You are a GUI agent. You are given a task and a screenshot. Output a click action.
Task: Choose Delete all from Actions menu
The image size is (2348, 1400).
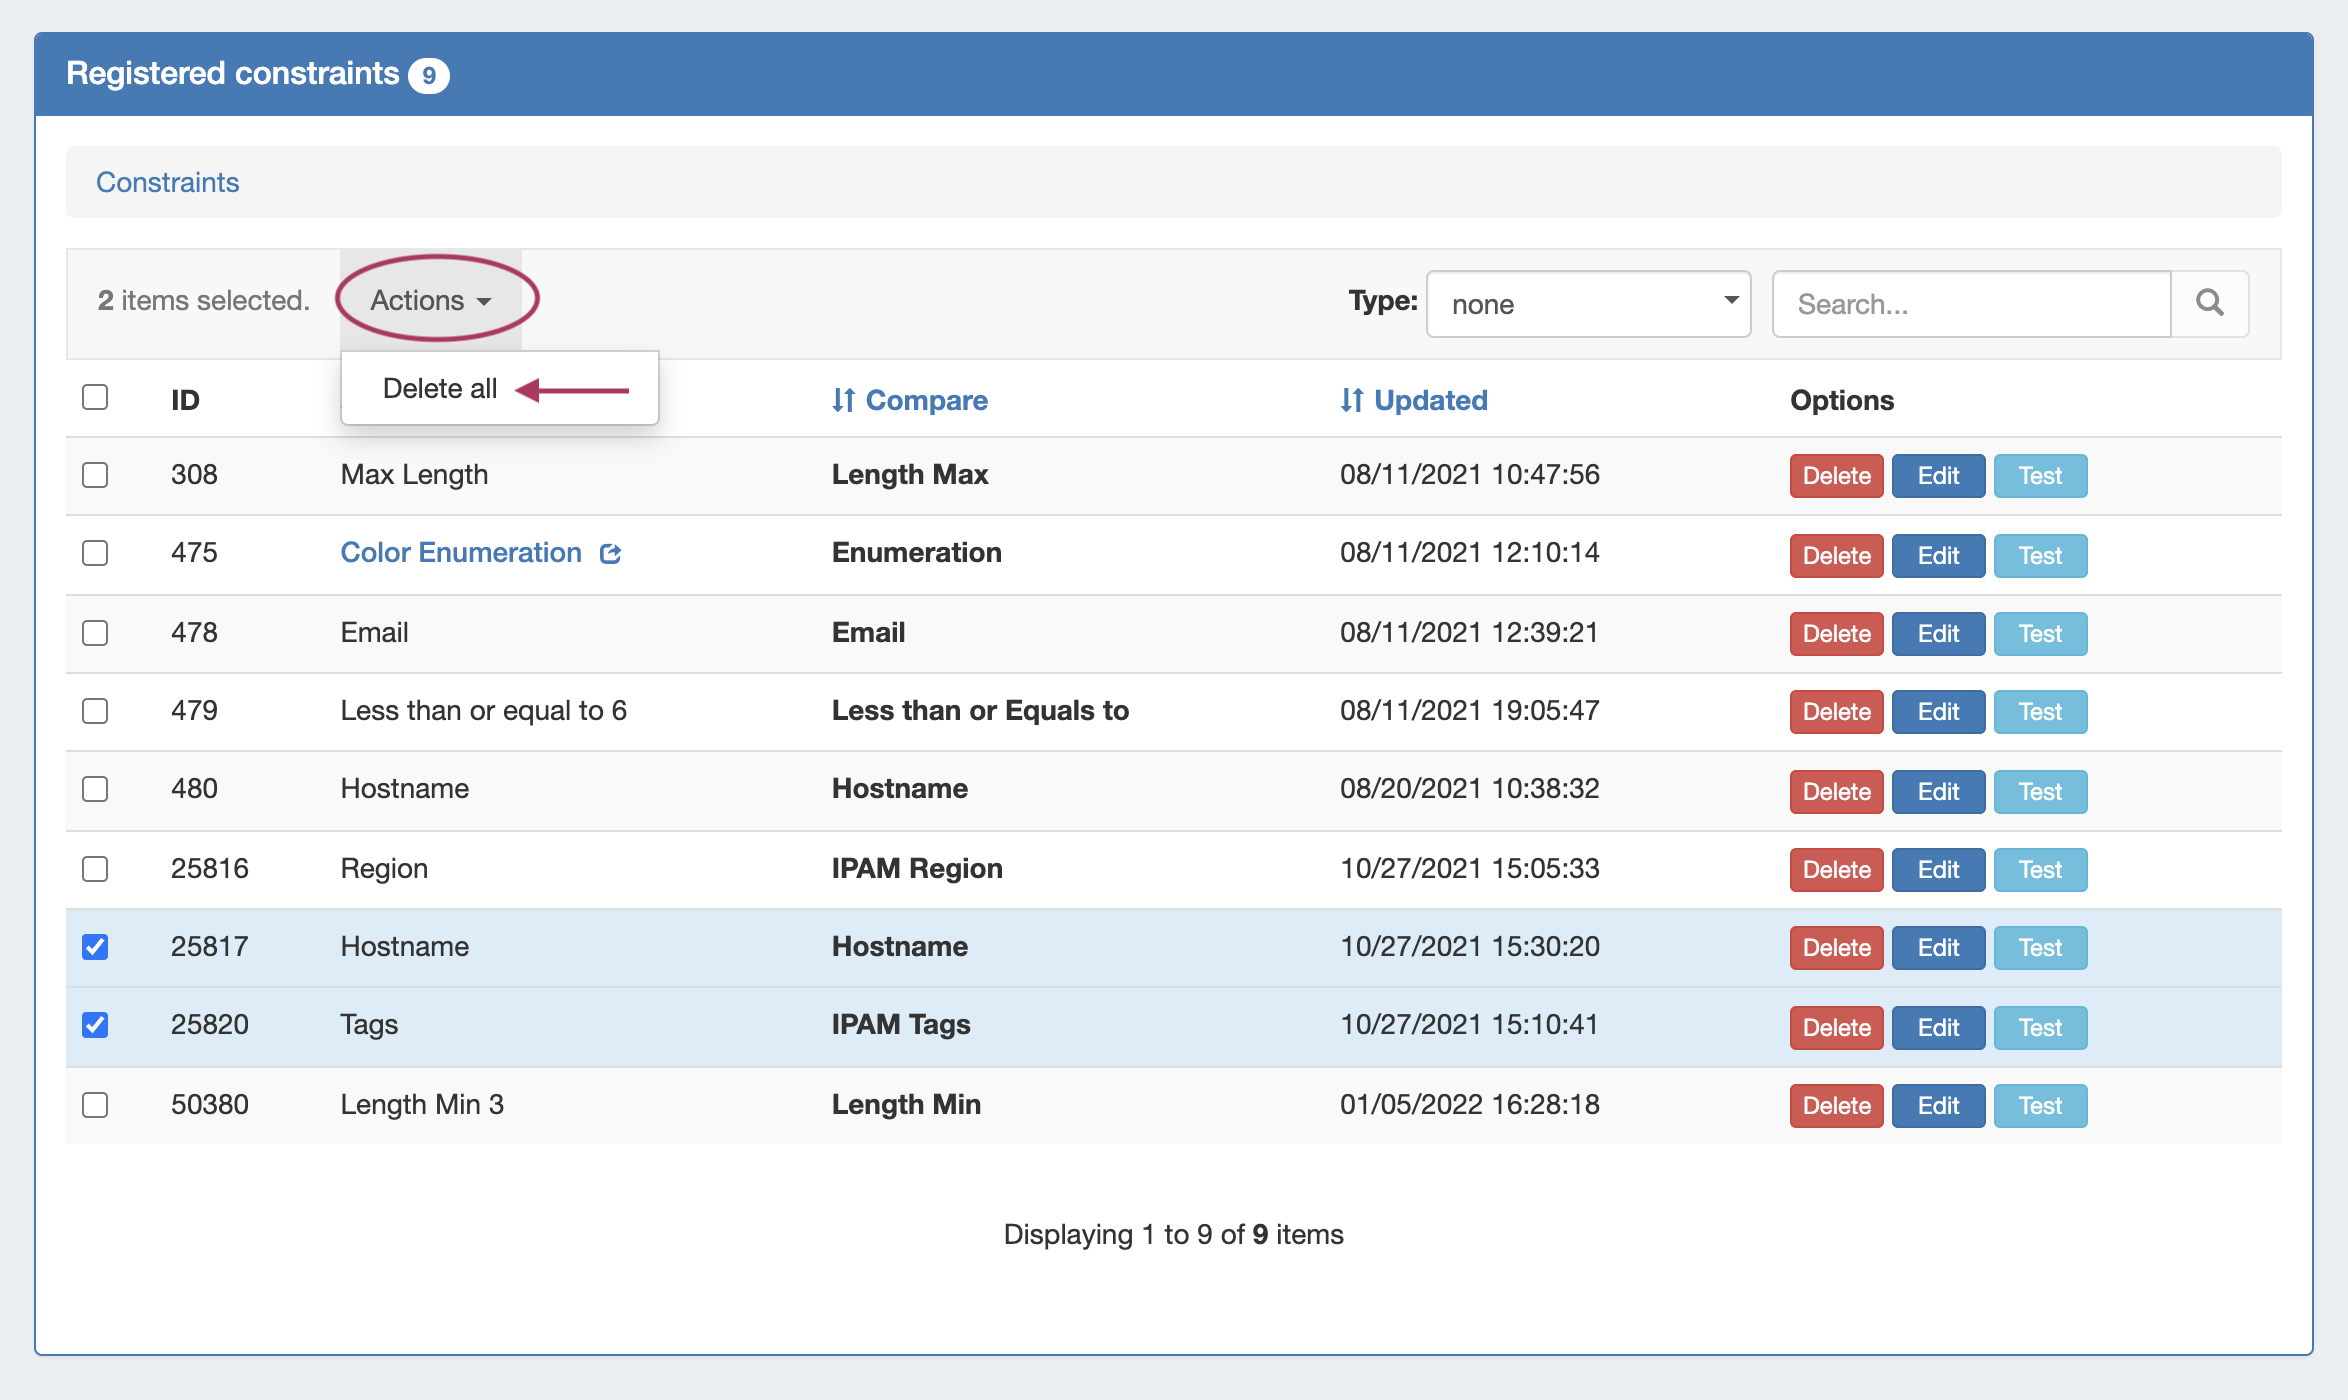pos(440,388)
